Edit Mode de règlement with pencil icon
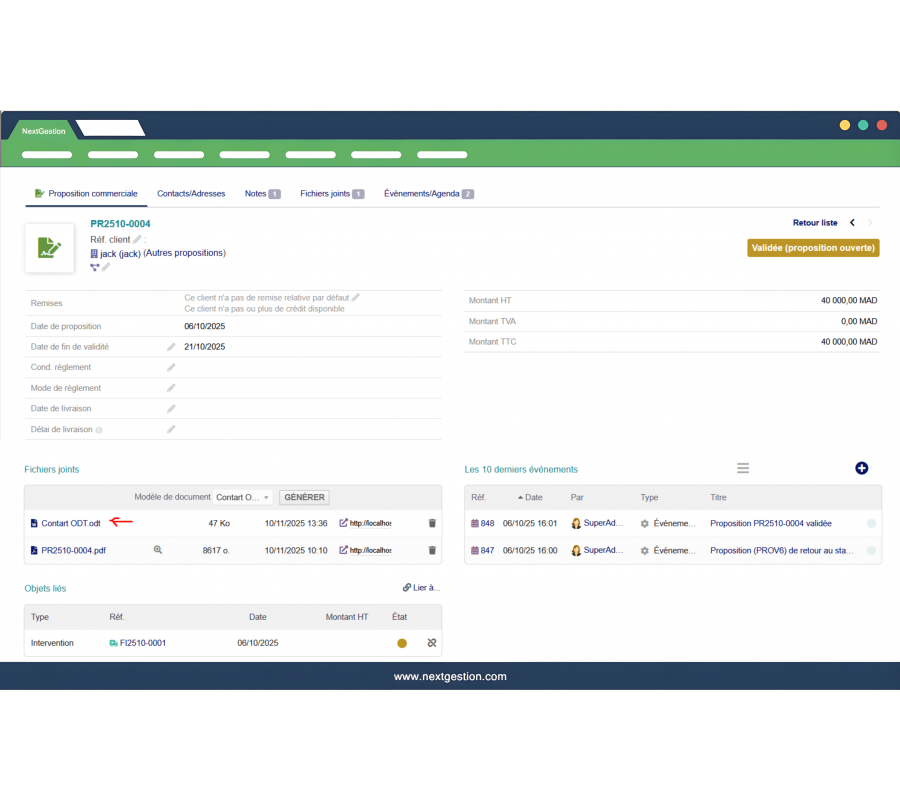Image resolution: width=900 pixels, height=800 pixels. [x=171, y=388]
